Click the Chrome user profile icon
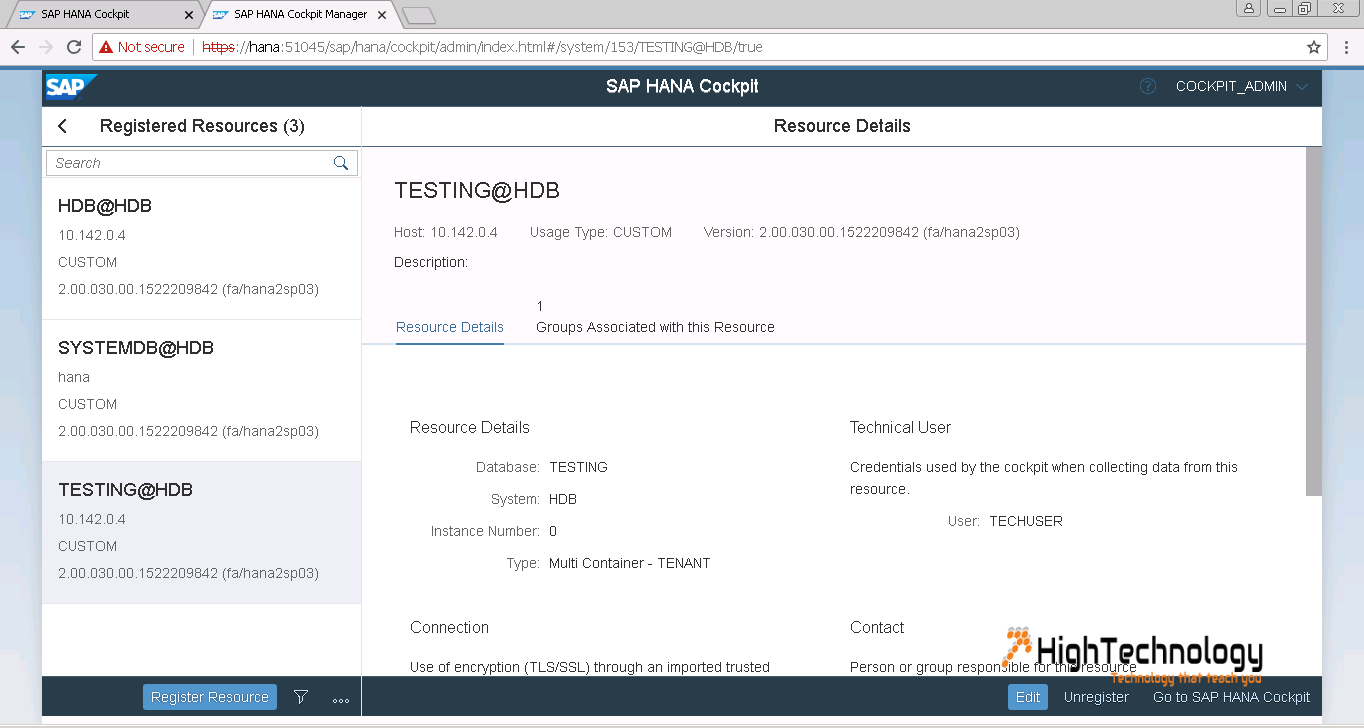 [x=1249, y=8]
